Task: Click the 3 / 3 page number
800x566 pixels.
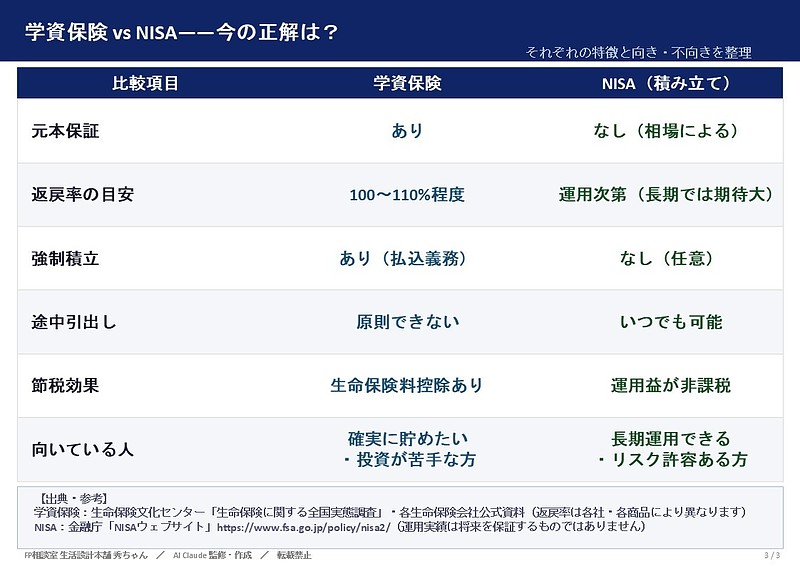Action: [772, 555]
